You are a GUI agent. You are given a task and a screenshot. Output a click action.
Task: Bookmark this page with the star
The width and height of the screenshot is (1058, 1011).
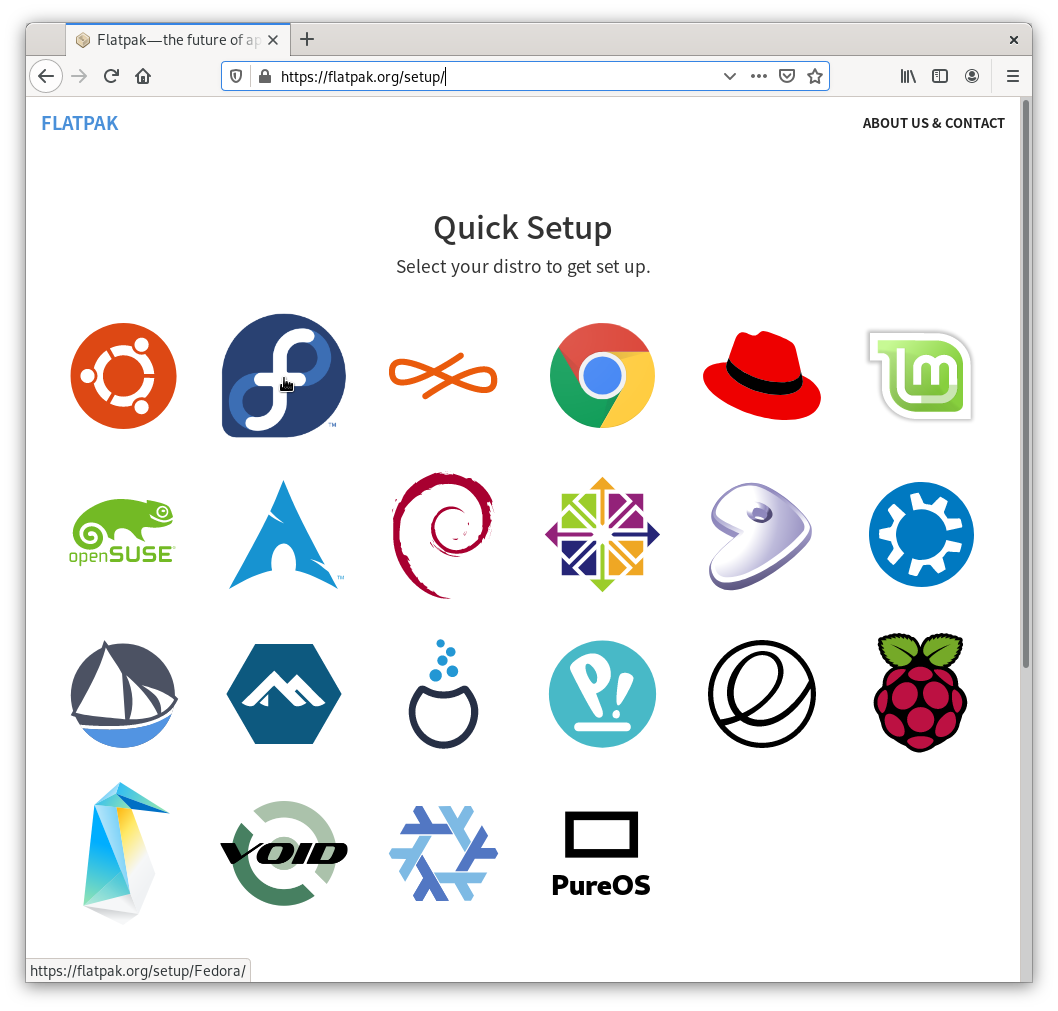(814, 76)
